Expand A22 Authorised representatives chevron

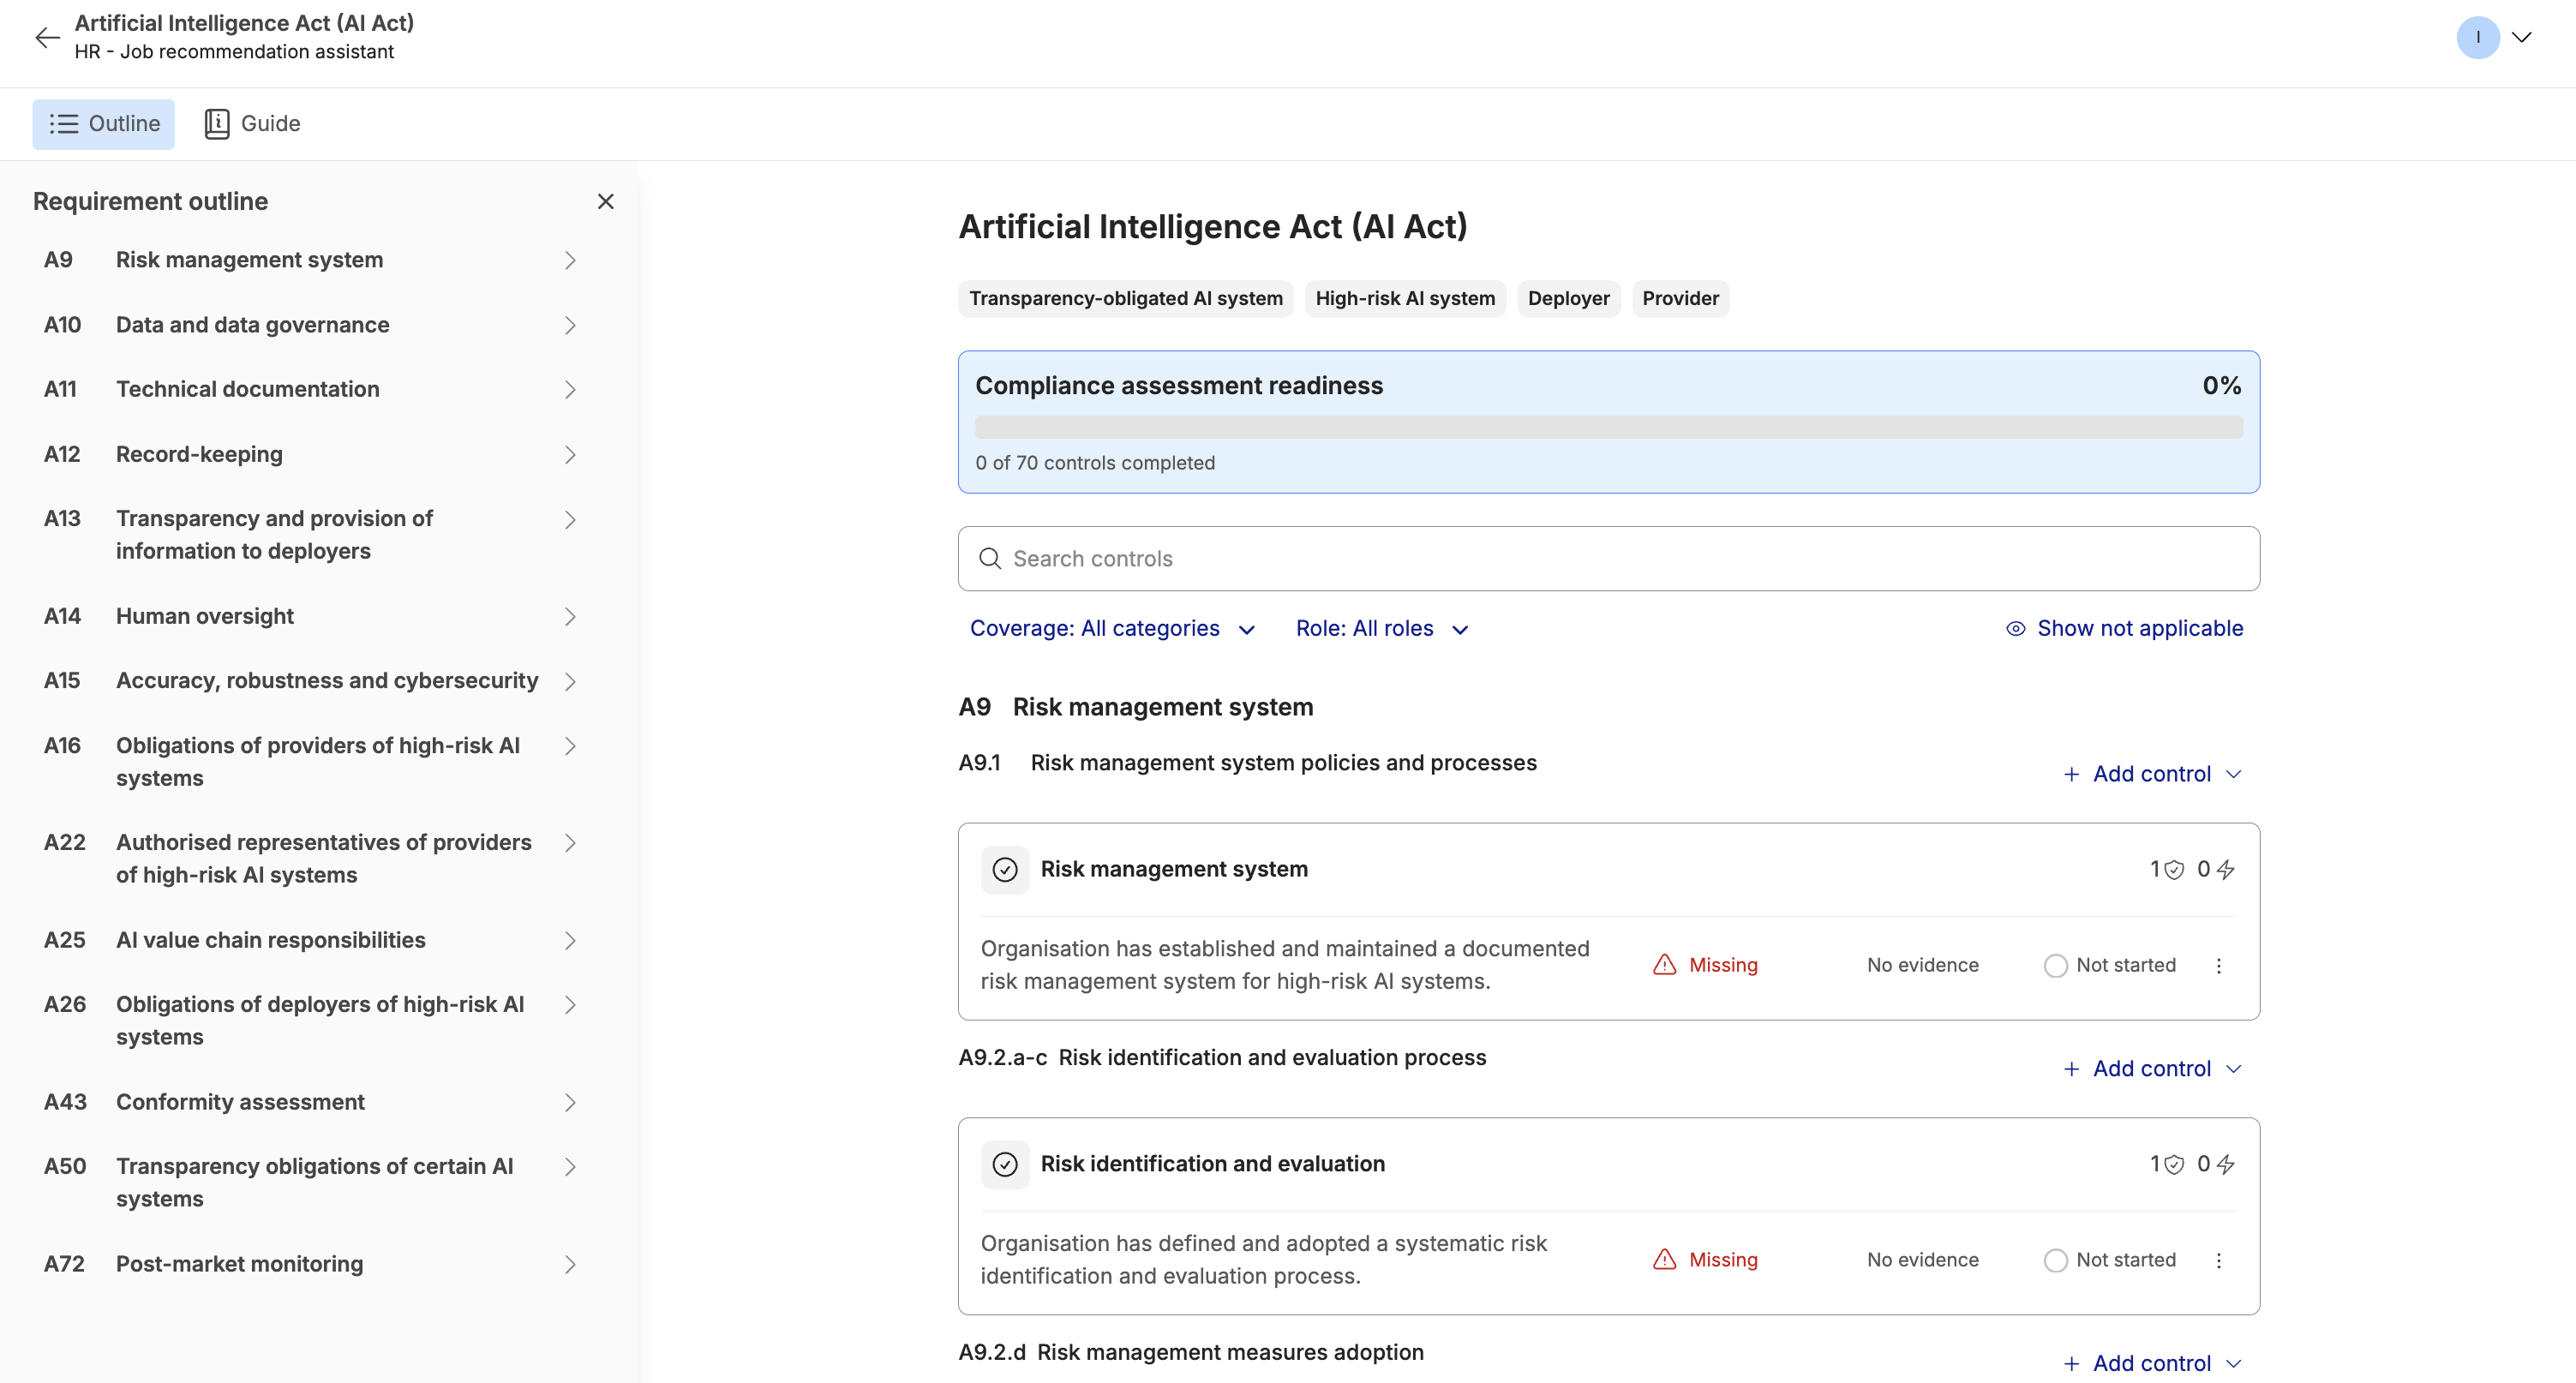[x=570, y=843]
